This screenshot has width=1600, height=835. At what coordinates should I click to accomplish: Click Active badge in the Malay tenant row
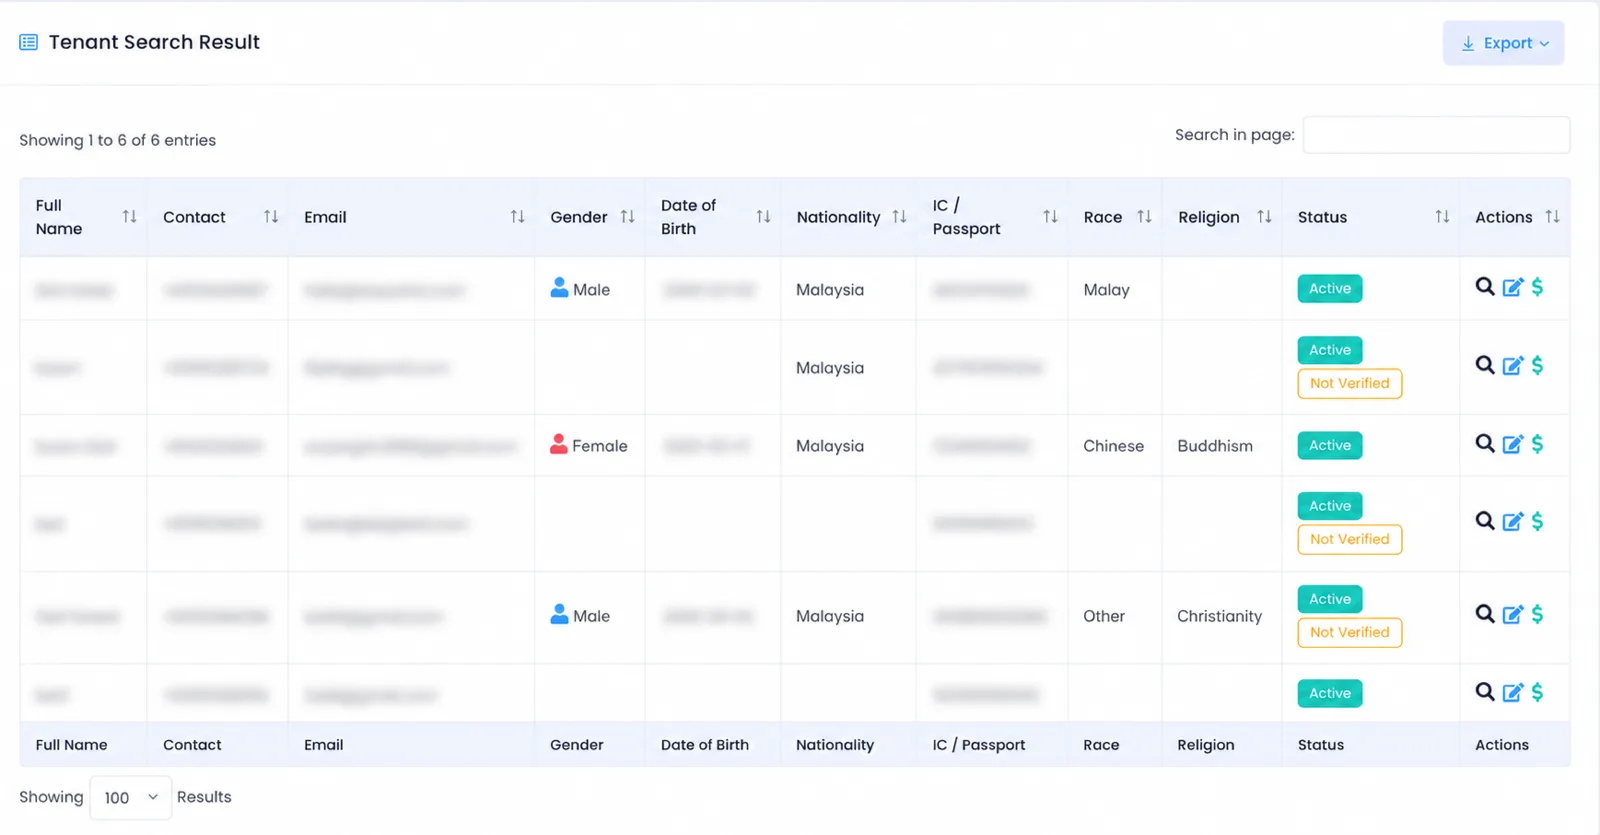[x=1330, y=289]
